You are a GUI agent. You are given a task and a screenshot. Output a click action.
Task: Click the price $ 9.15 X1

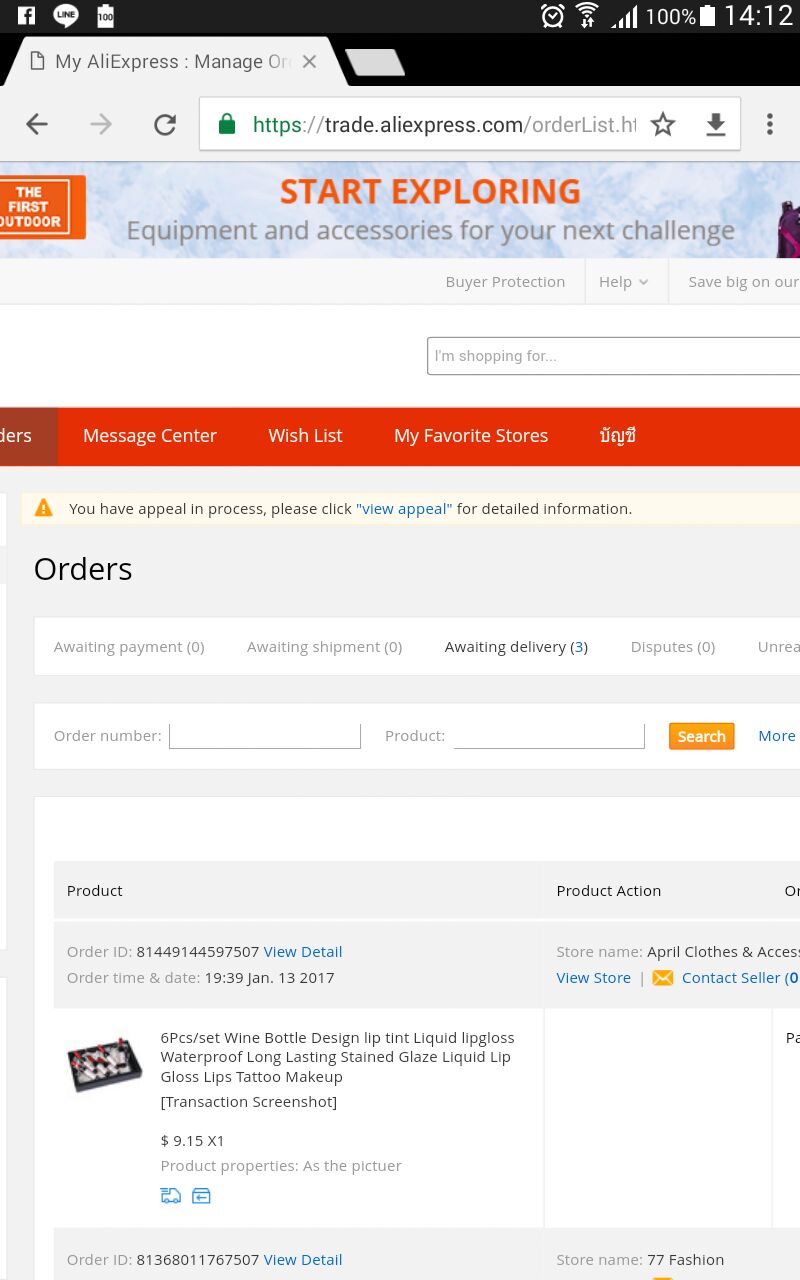193,1140
